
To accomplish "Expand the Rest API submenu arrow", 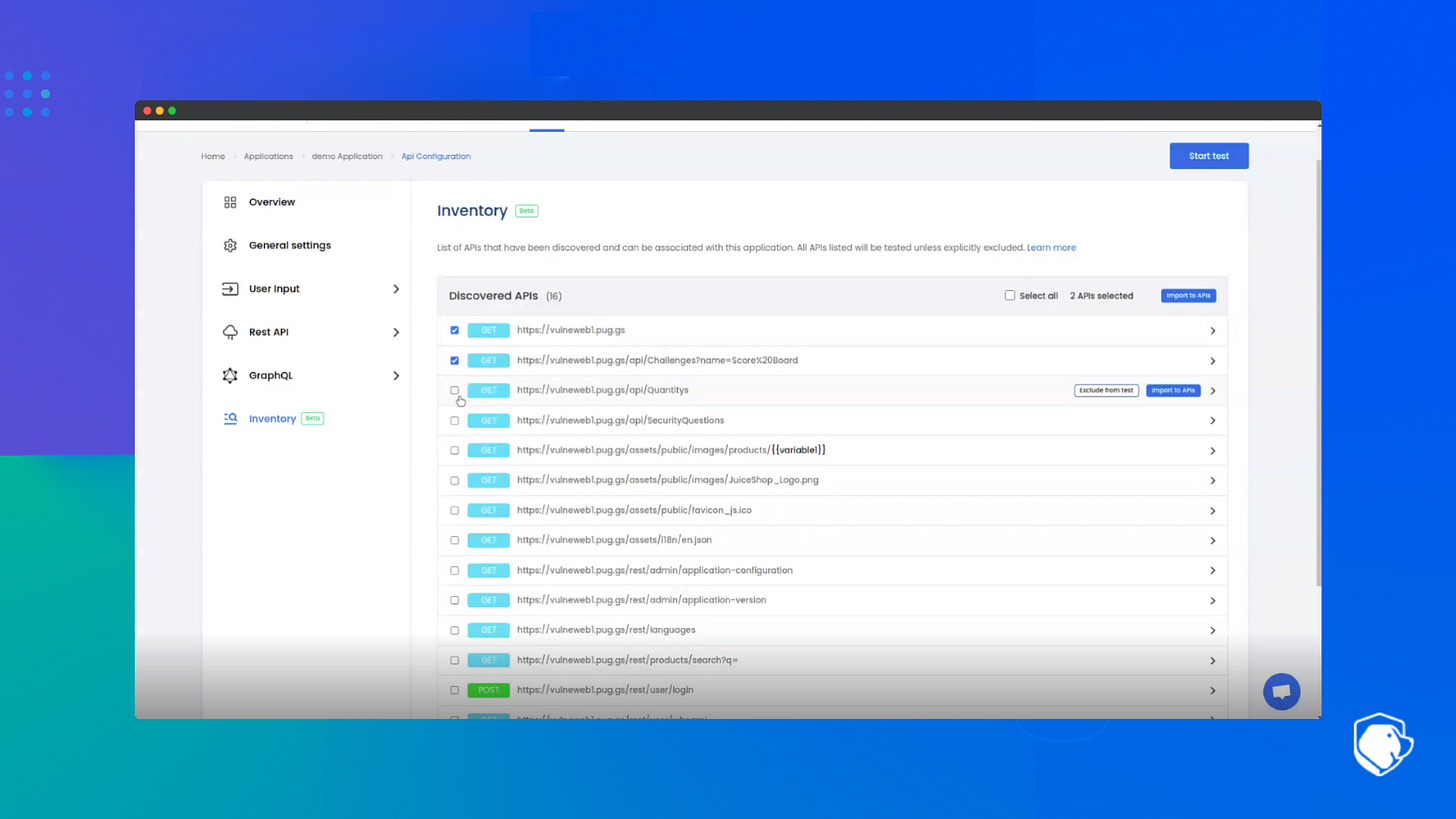I will click(396, 332).
